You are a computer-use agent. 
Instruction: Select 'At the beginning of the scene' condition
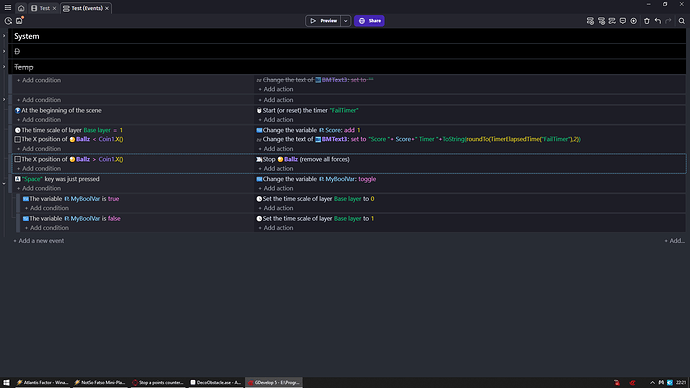pos(59,110)
